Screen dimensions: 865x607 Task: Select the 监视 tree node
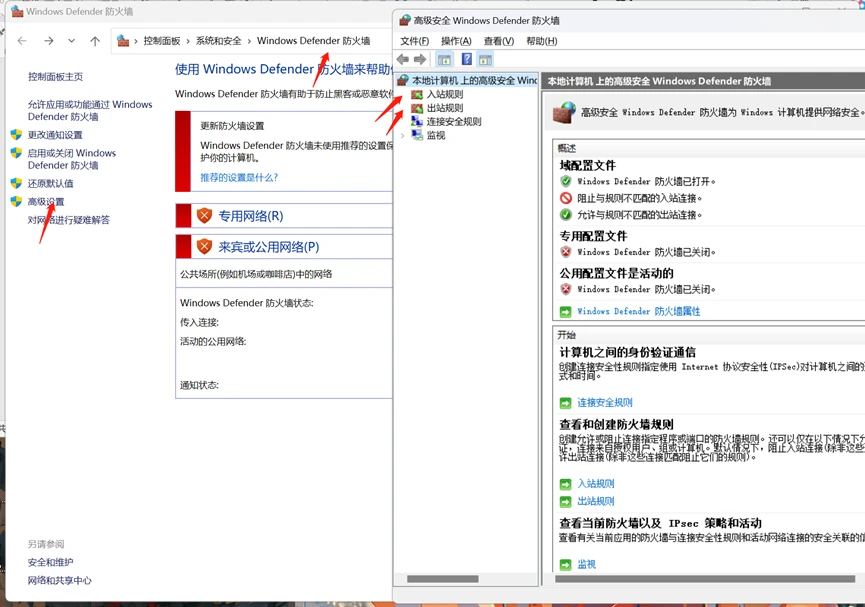(x=436, y=135)
